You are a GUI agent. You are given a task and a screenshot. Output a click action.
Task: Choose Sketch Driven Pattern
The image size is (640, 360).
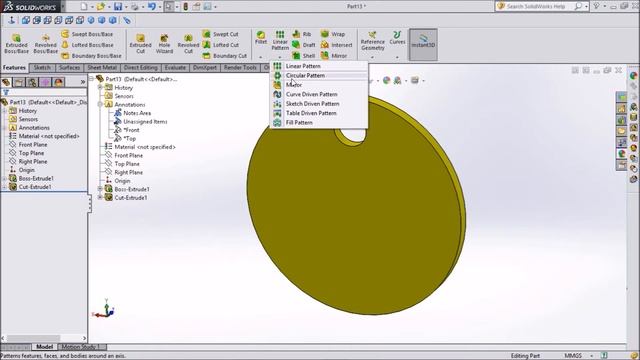point(319,104)
